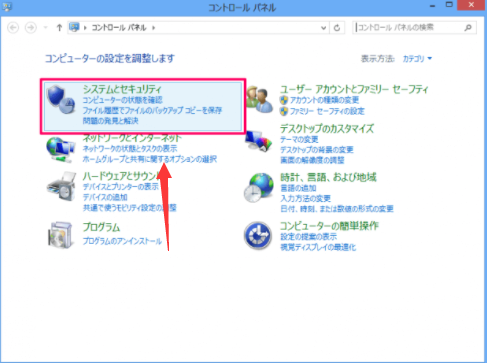Open the デスクトップのカスタマイズ monitor icon
The image size is (487, 363).
click(x=259, y=141)
